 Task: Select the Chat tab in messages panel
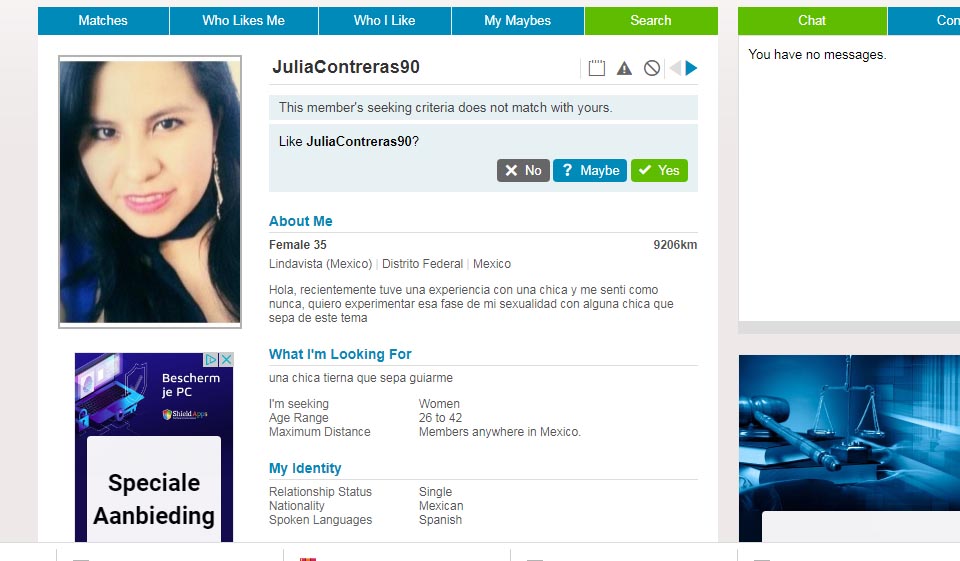(811, 21)
